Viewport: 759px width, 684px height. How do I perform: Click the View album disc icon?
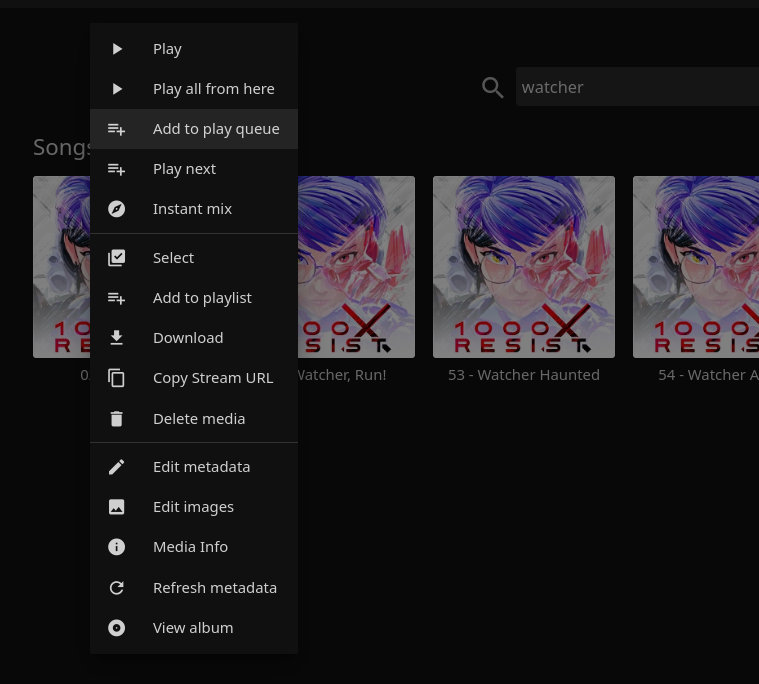[117, 628]
